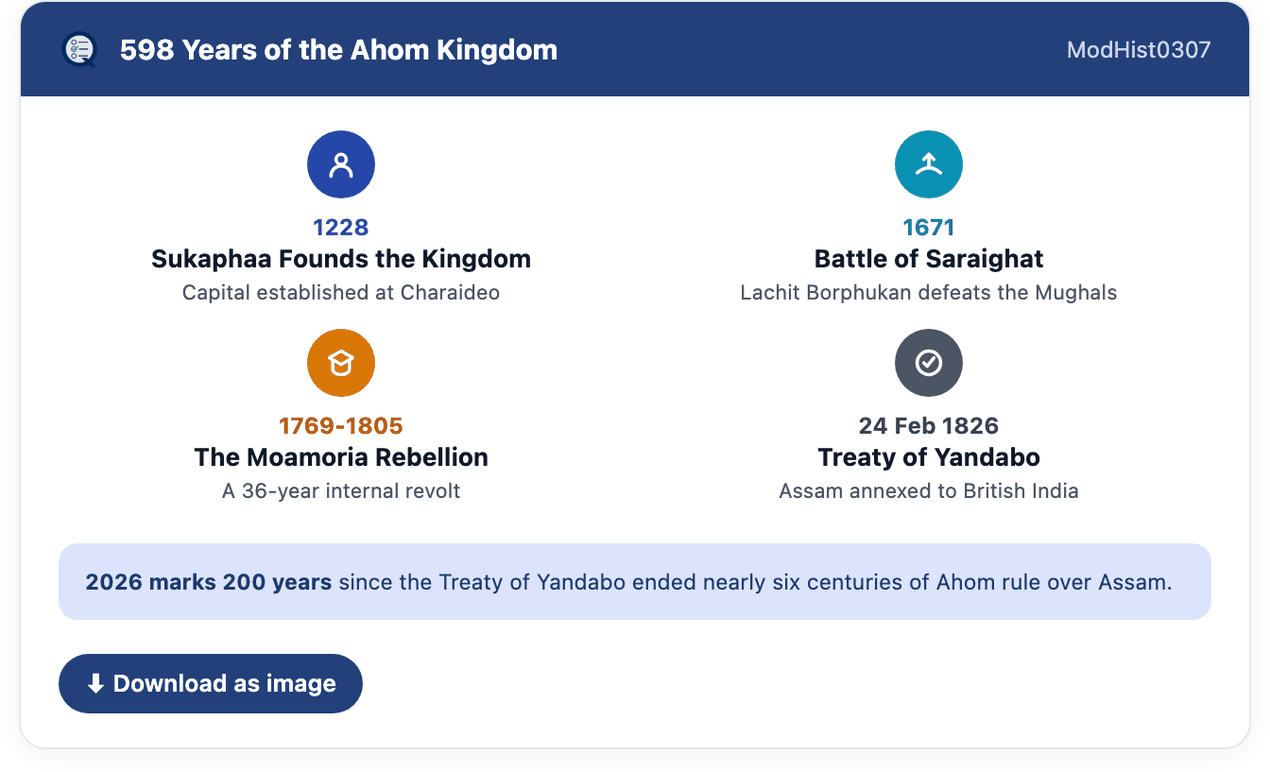The height and width of the screenshot is (772, 1270).
Task: Click the 598 Years of the Ahom Kingdom title
Action: coord(339,50)
